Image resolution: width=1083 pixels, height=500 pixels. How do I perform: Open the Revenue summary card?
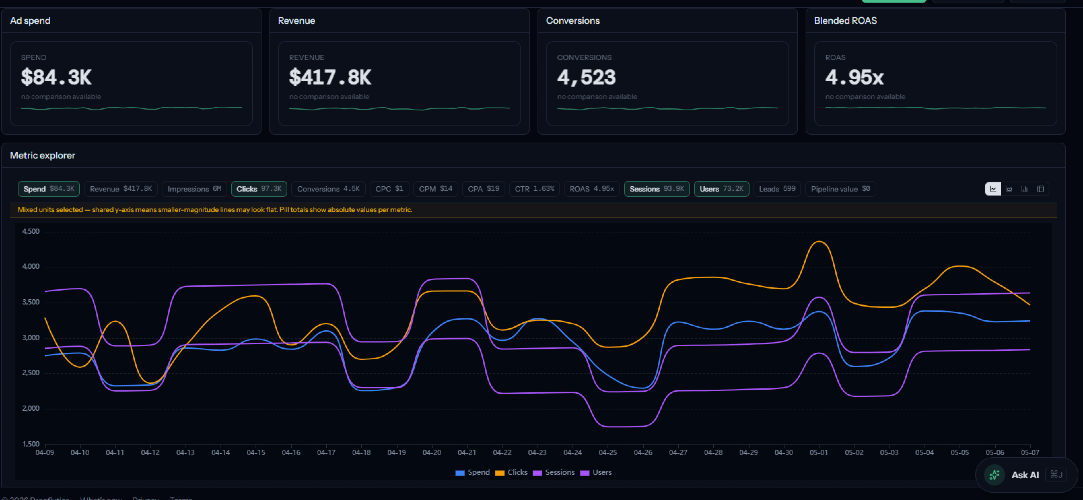click(399, 71)
